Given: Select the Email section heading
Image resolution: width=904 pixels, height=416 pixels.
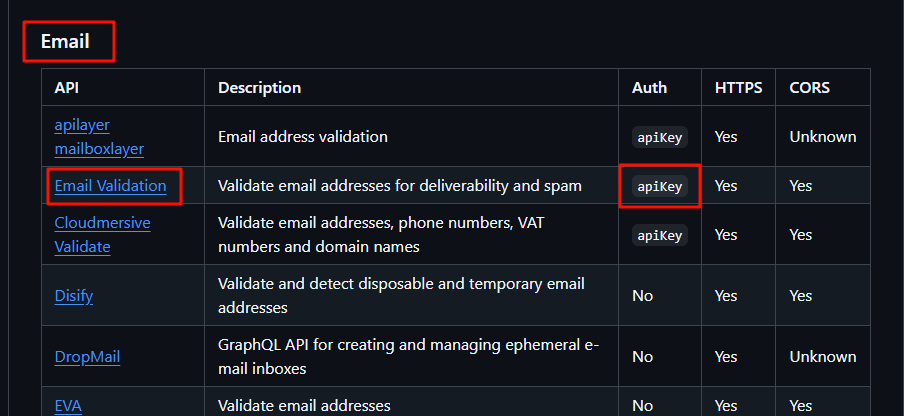Looking at the screenshot, I should (65, 41).
